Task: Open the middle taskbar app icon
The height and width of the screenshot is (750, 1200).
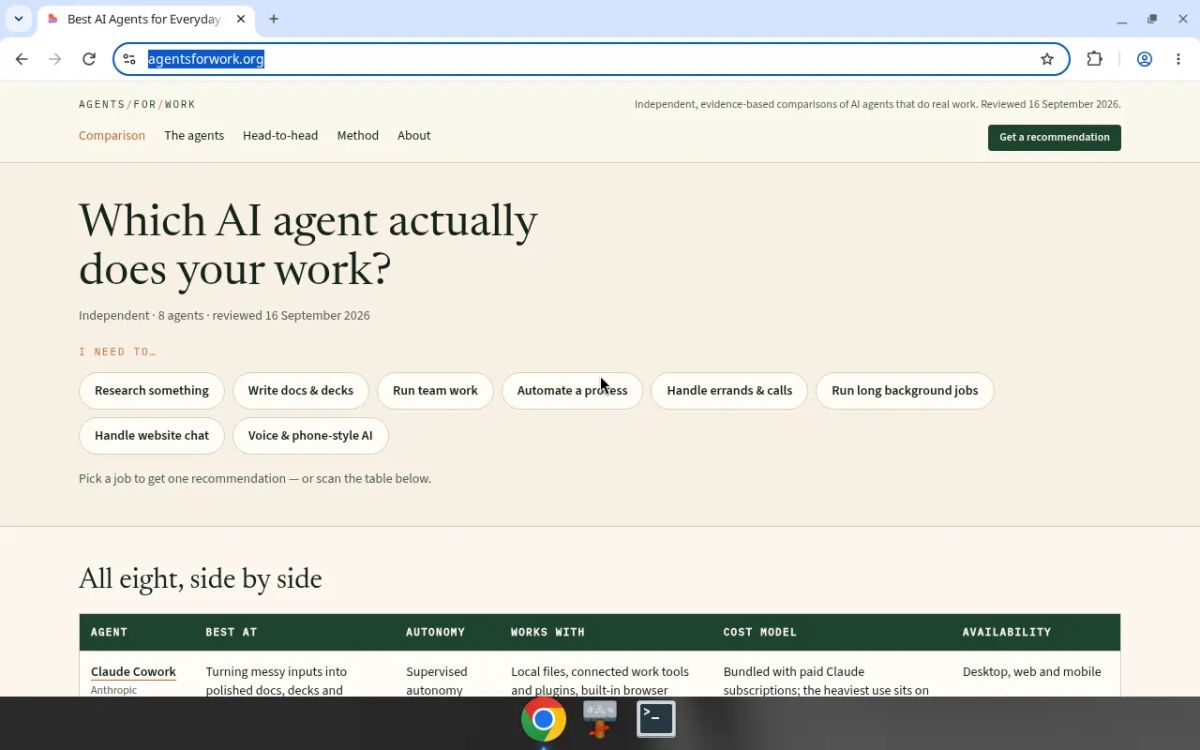Action: coord(599,719)
